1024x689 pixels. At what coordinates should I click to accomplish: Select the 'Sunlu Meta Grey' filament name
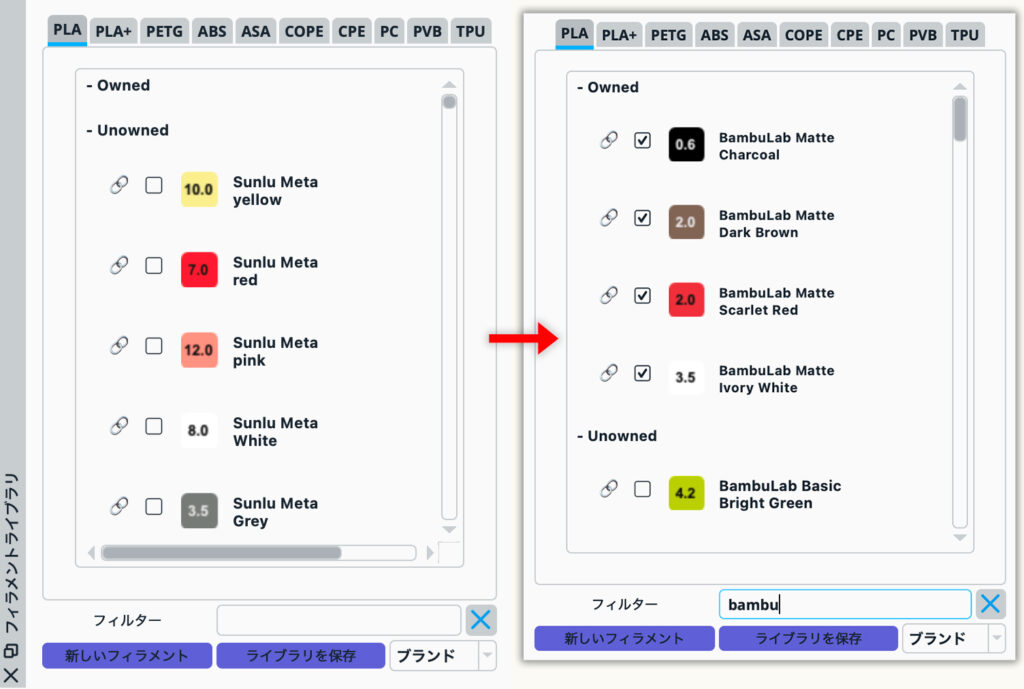pyautogui.click(x=276, y=512)
